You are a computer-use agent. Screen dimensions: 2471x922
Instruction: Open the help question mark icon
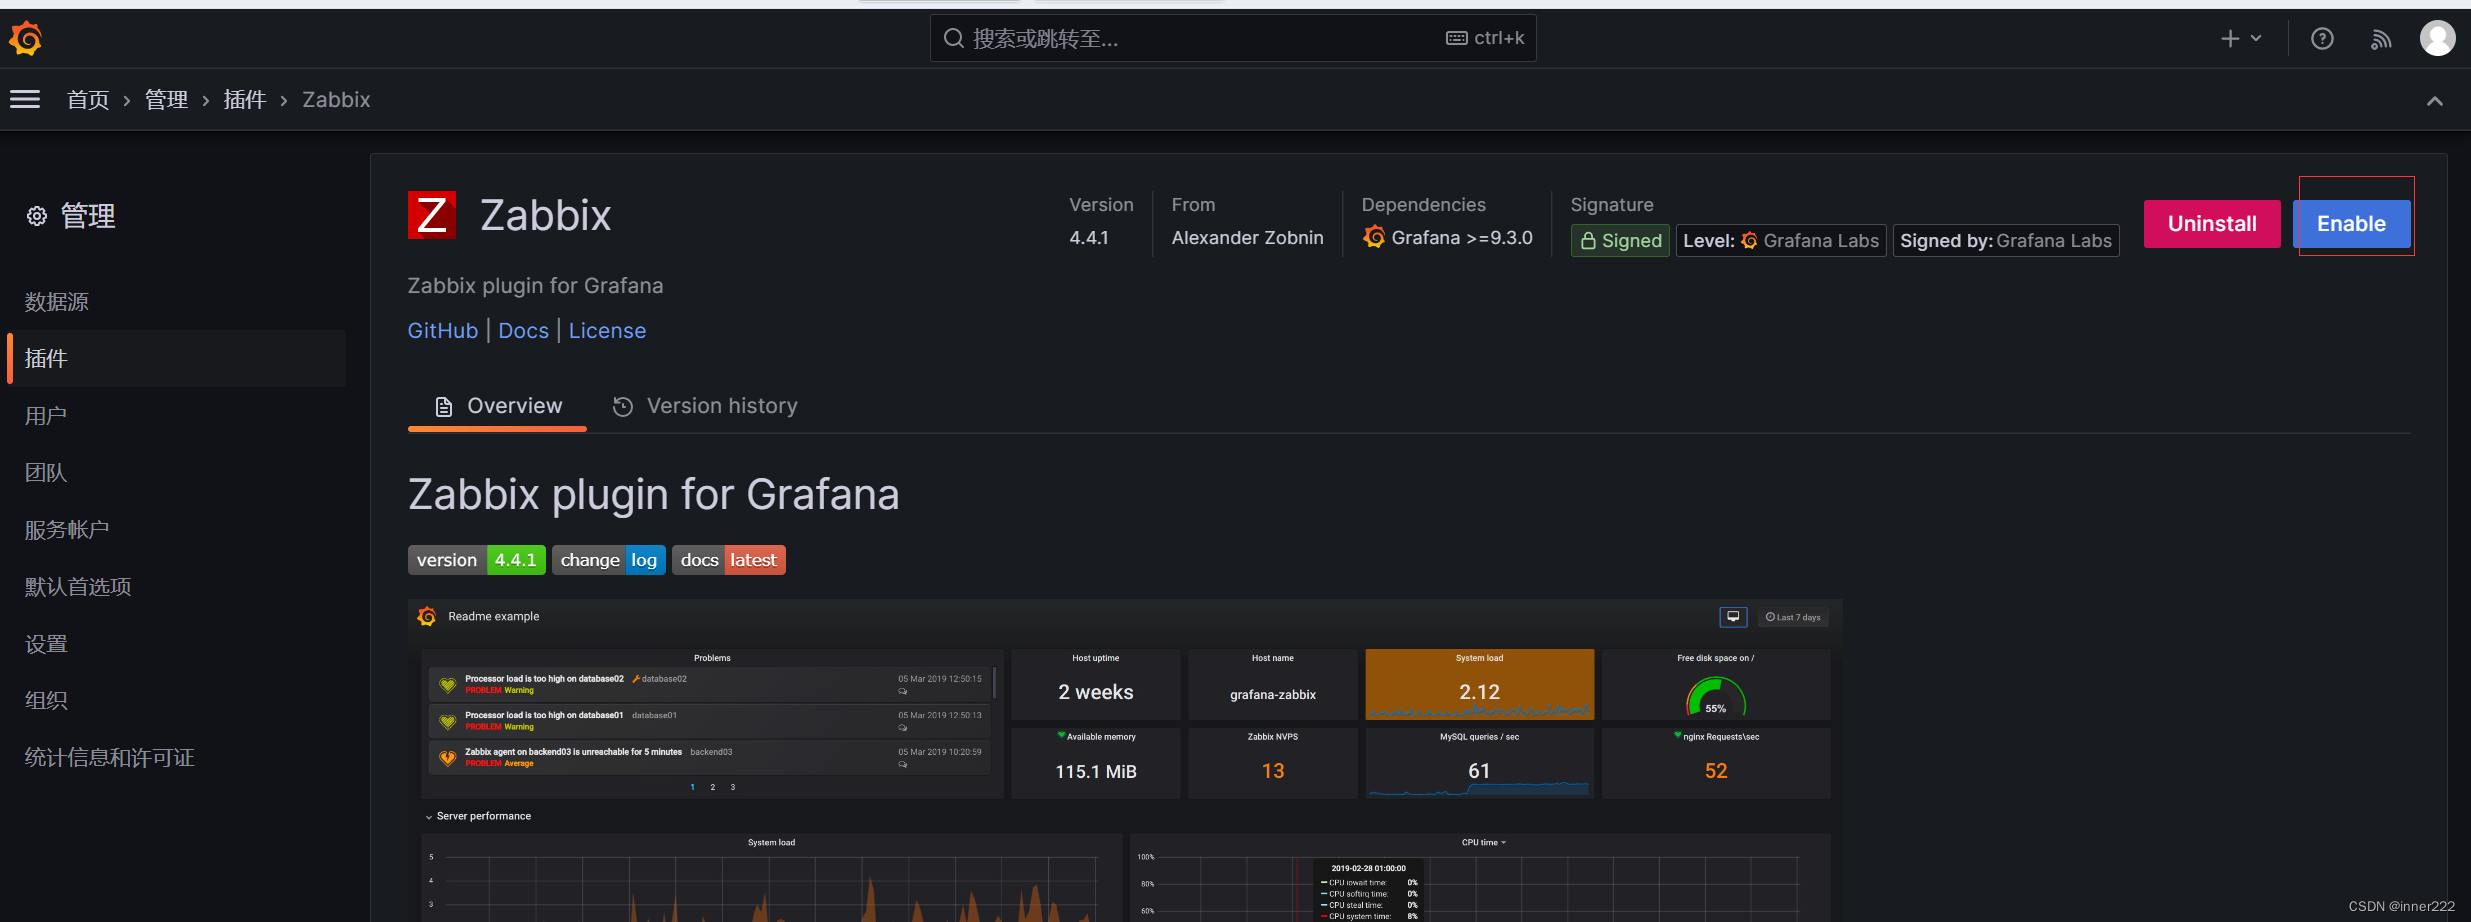tap(2322, 39)
